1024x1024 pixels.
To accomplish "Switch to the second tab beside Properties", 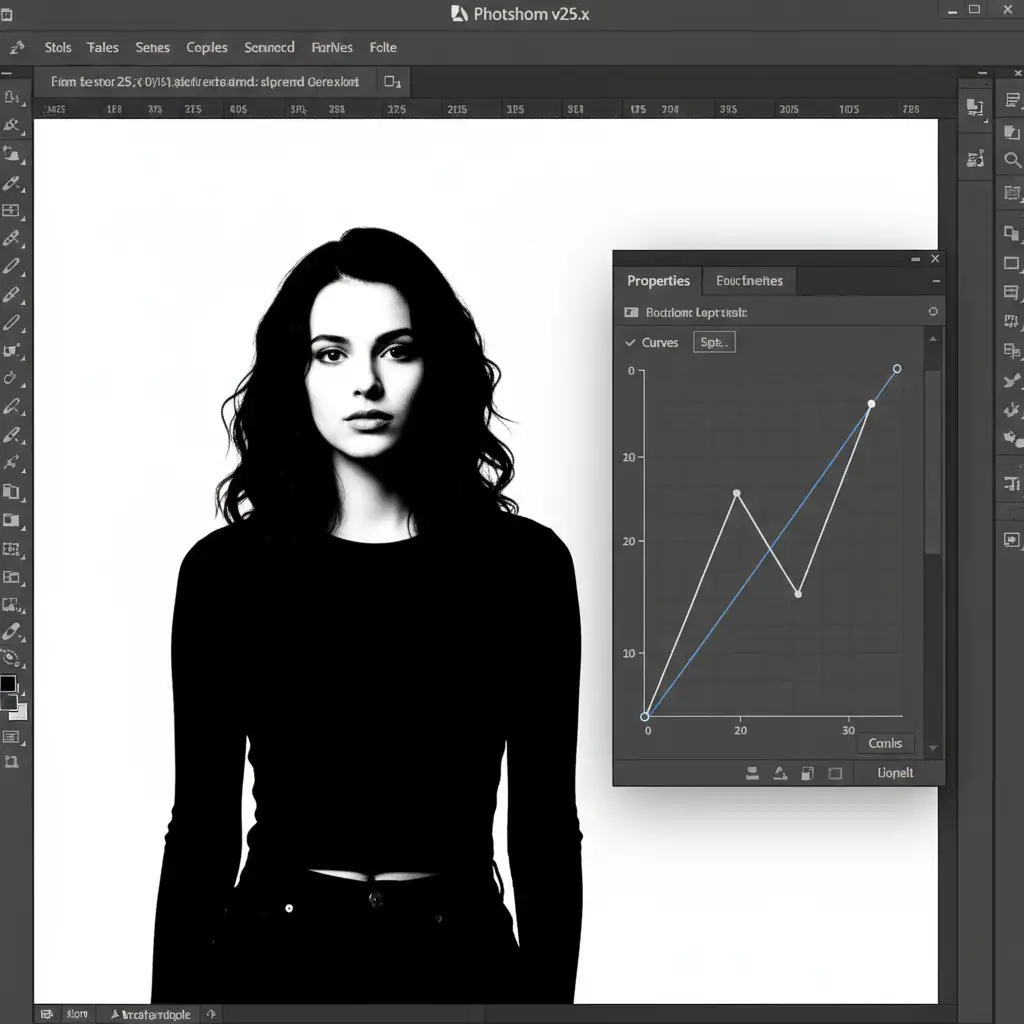I will (x=749, y=281).
